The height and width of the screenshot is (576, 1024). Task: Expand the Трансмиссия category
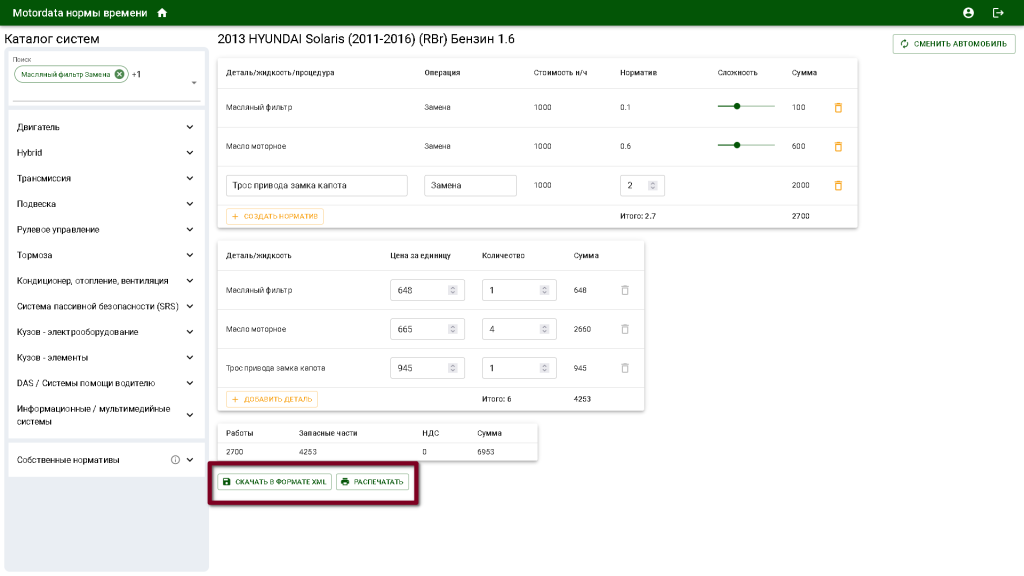(x=189, y=178)
